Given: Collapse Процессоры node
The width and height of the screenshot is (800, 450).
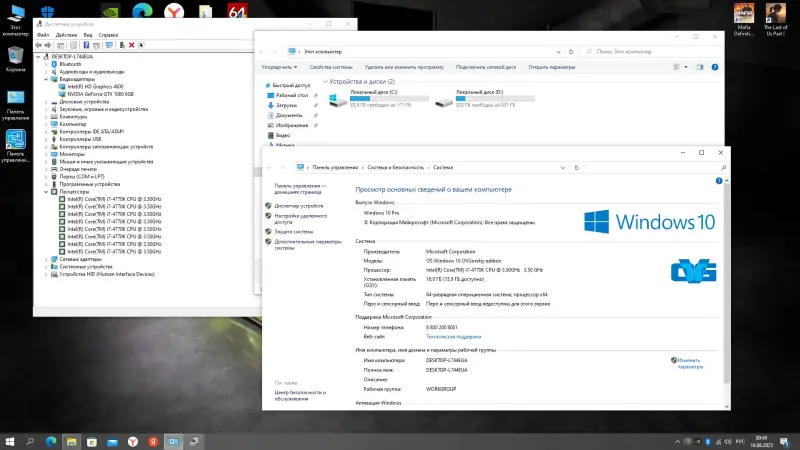Looking at the screenshot, I should (46, 191).
